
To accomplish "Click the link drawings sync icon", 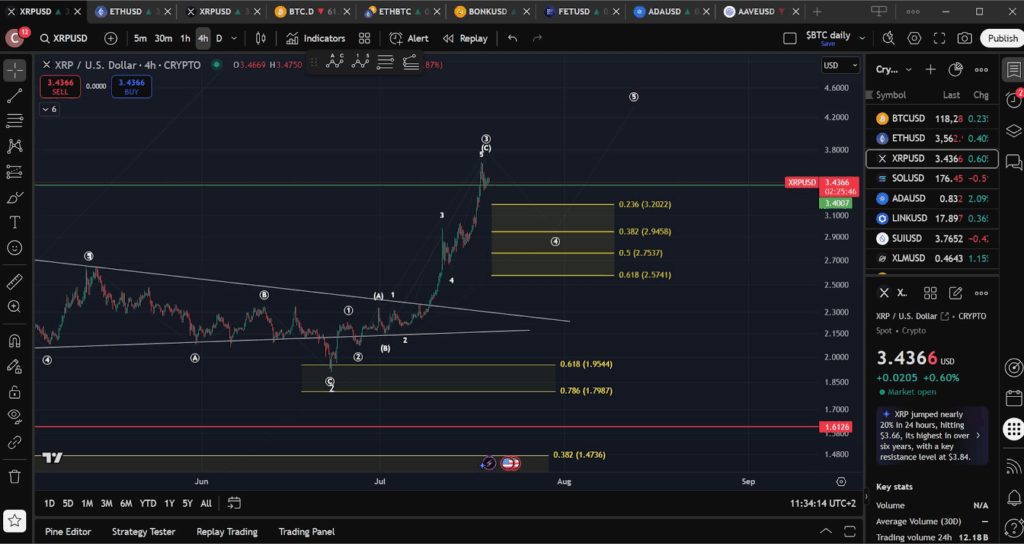I will click(14, 443).
